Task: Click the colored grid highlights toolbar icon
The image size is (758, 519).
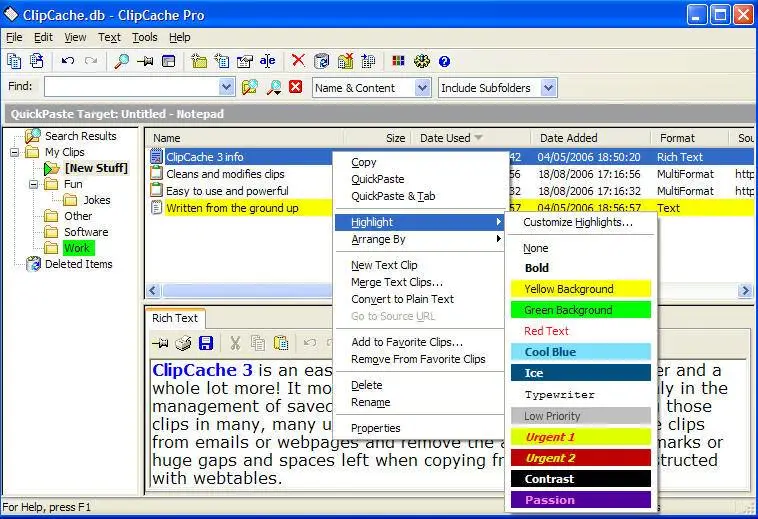Action: click(398, 60)
